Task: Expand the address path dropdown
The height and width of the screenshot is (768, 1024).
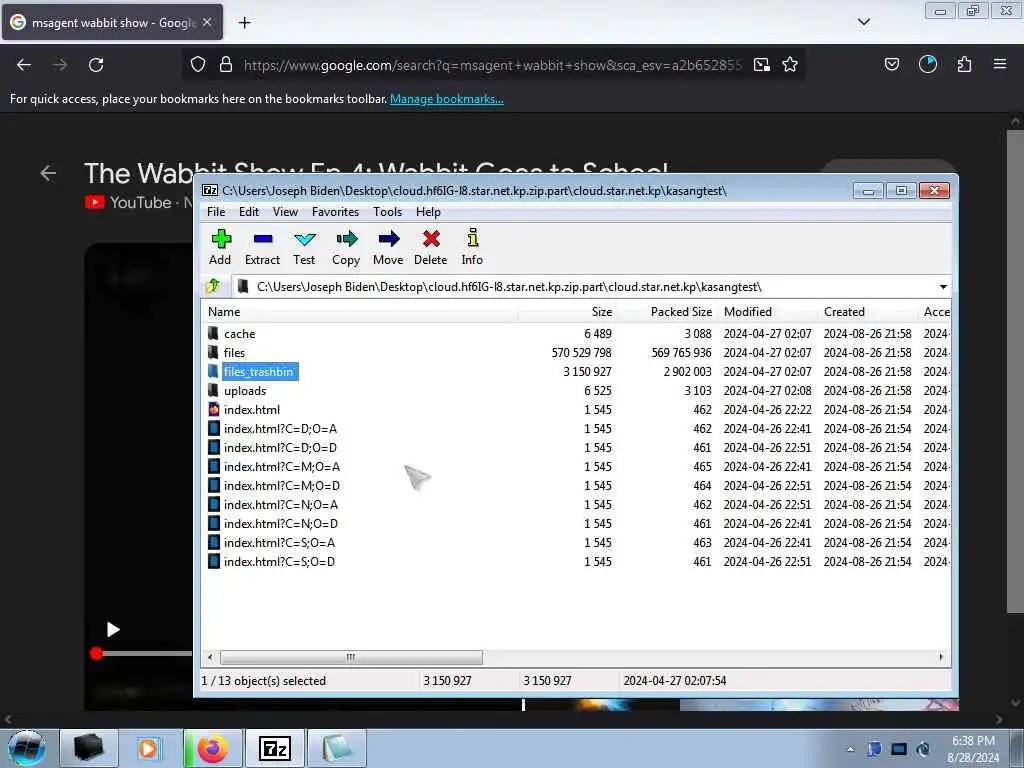Action: 943,287
